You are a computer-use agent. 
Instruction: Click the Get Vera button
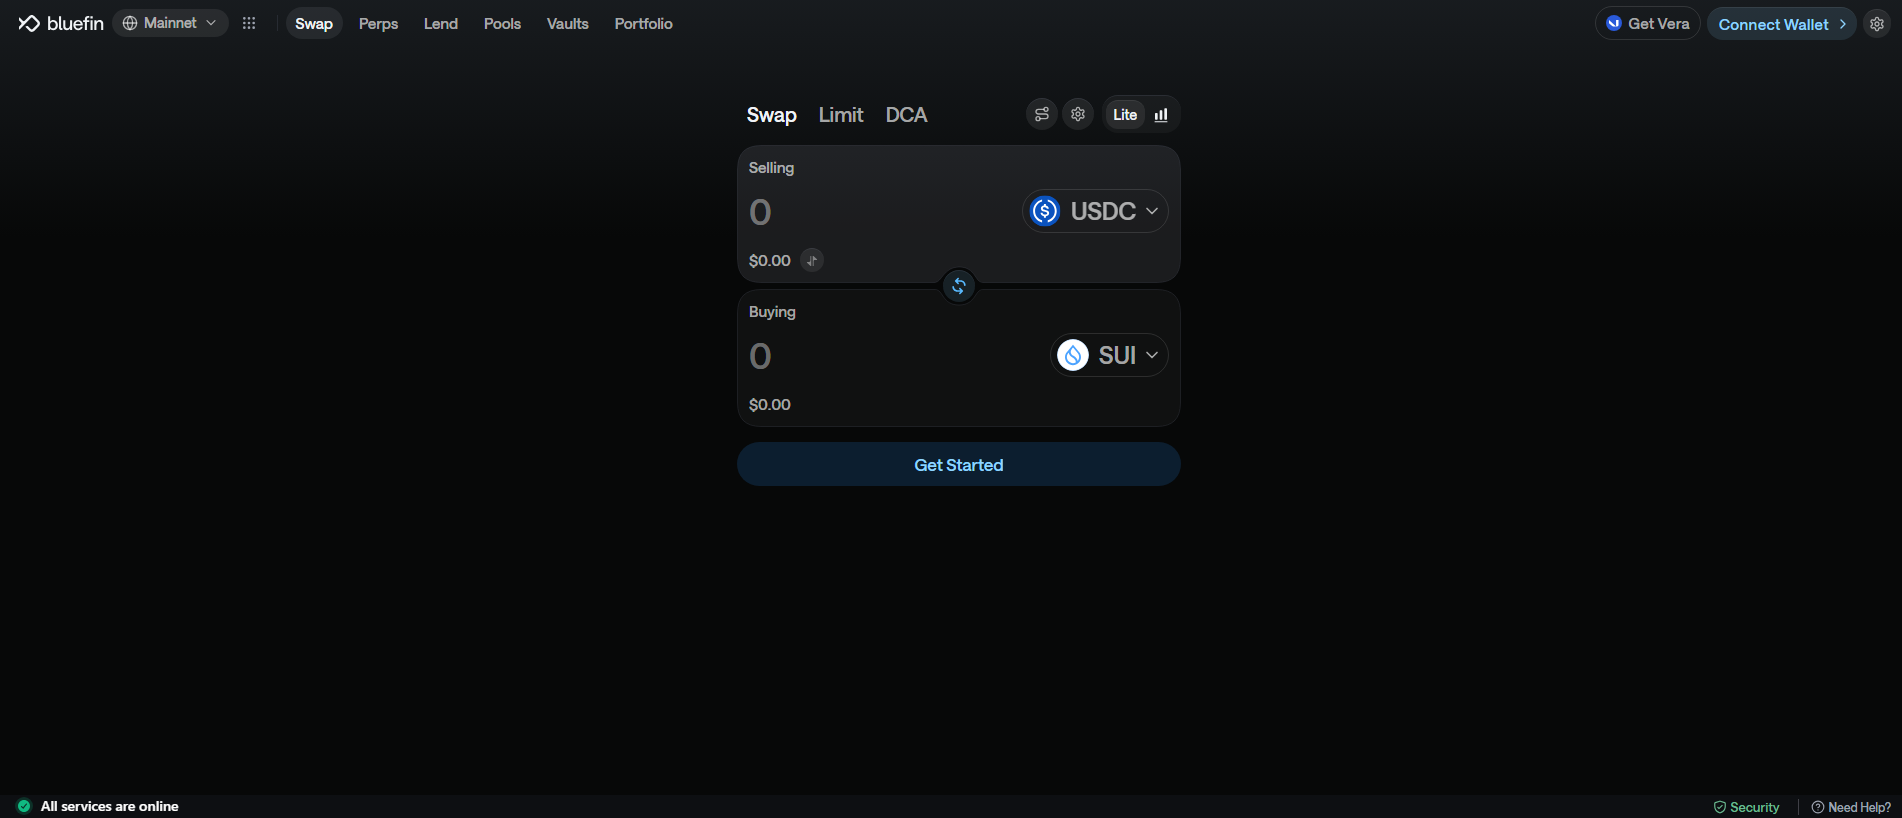(x=1647, y=23)
